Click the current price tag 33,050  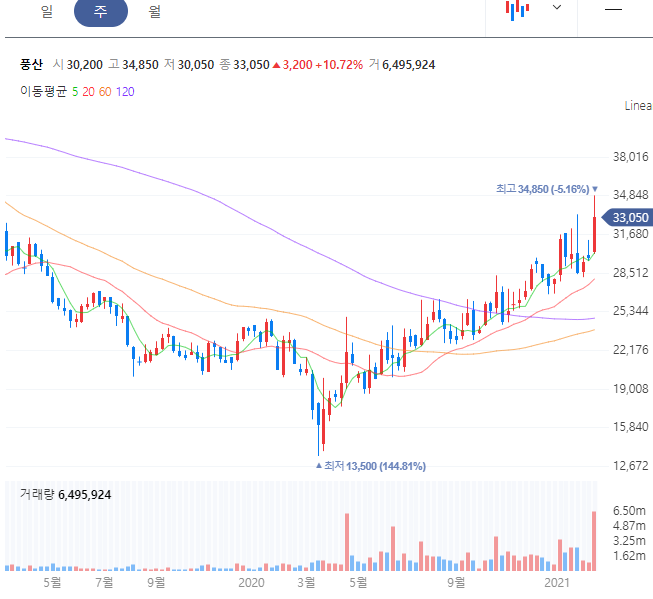(628, 217)
